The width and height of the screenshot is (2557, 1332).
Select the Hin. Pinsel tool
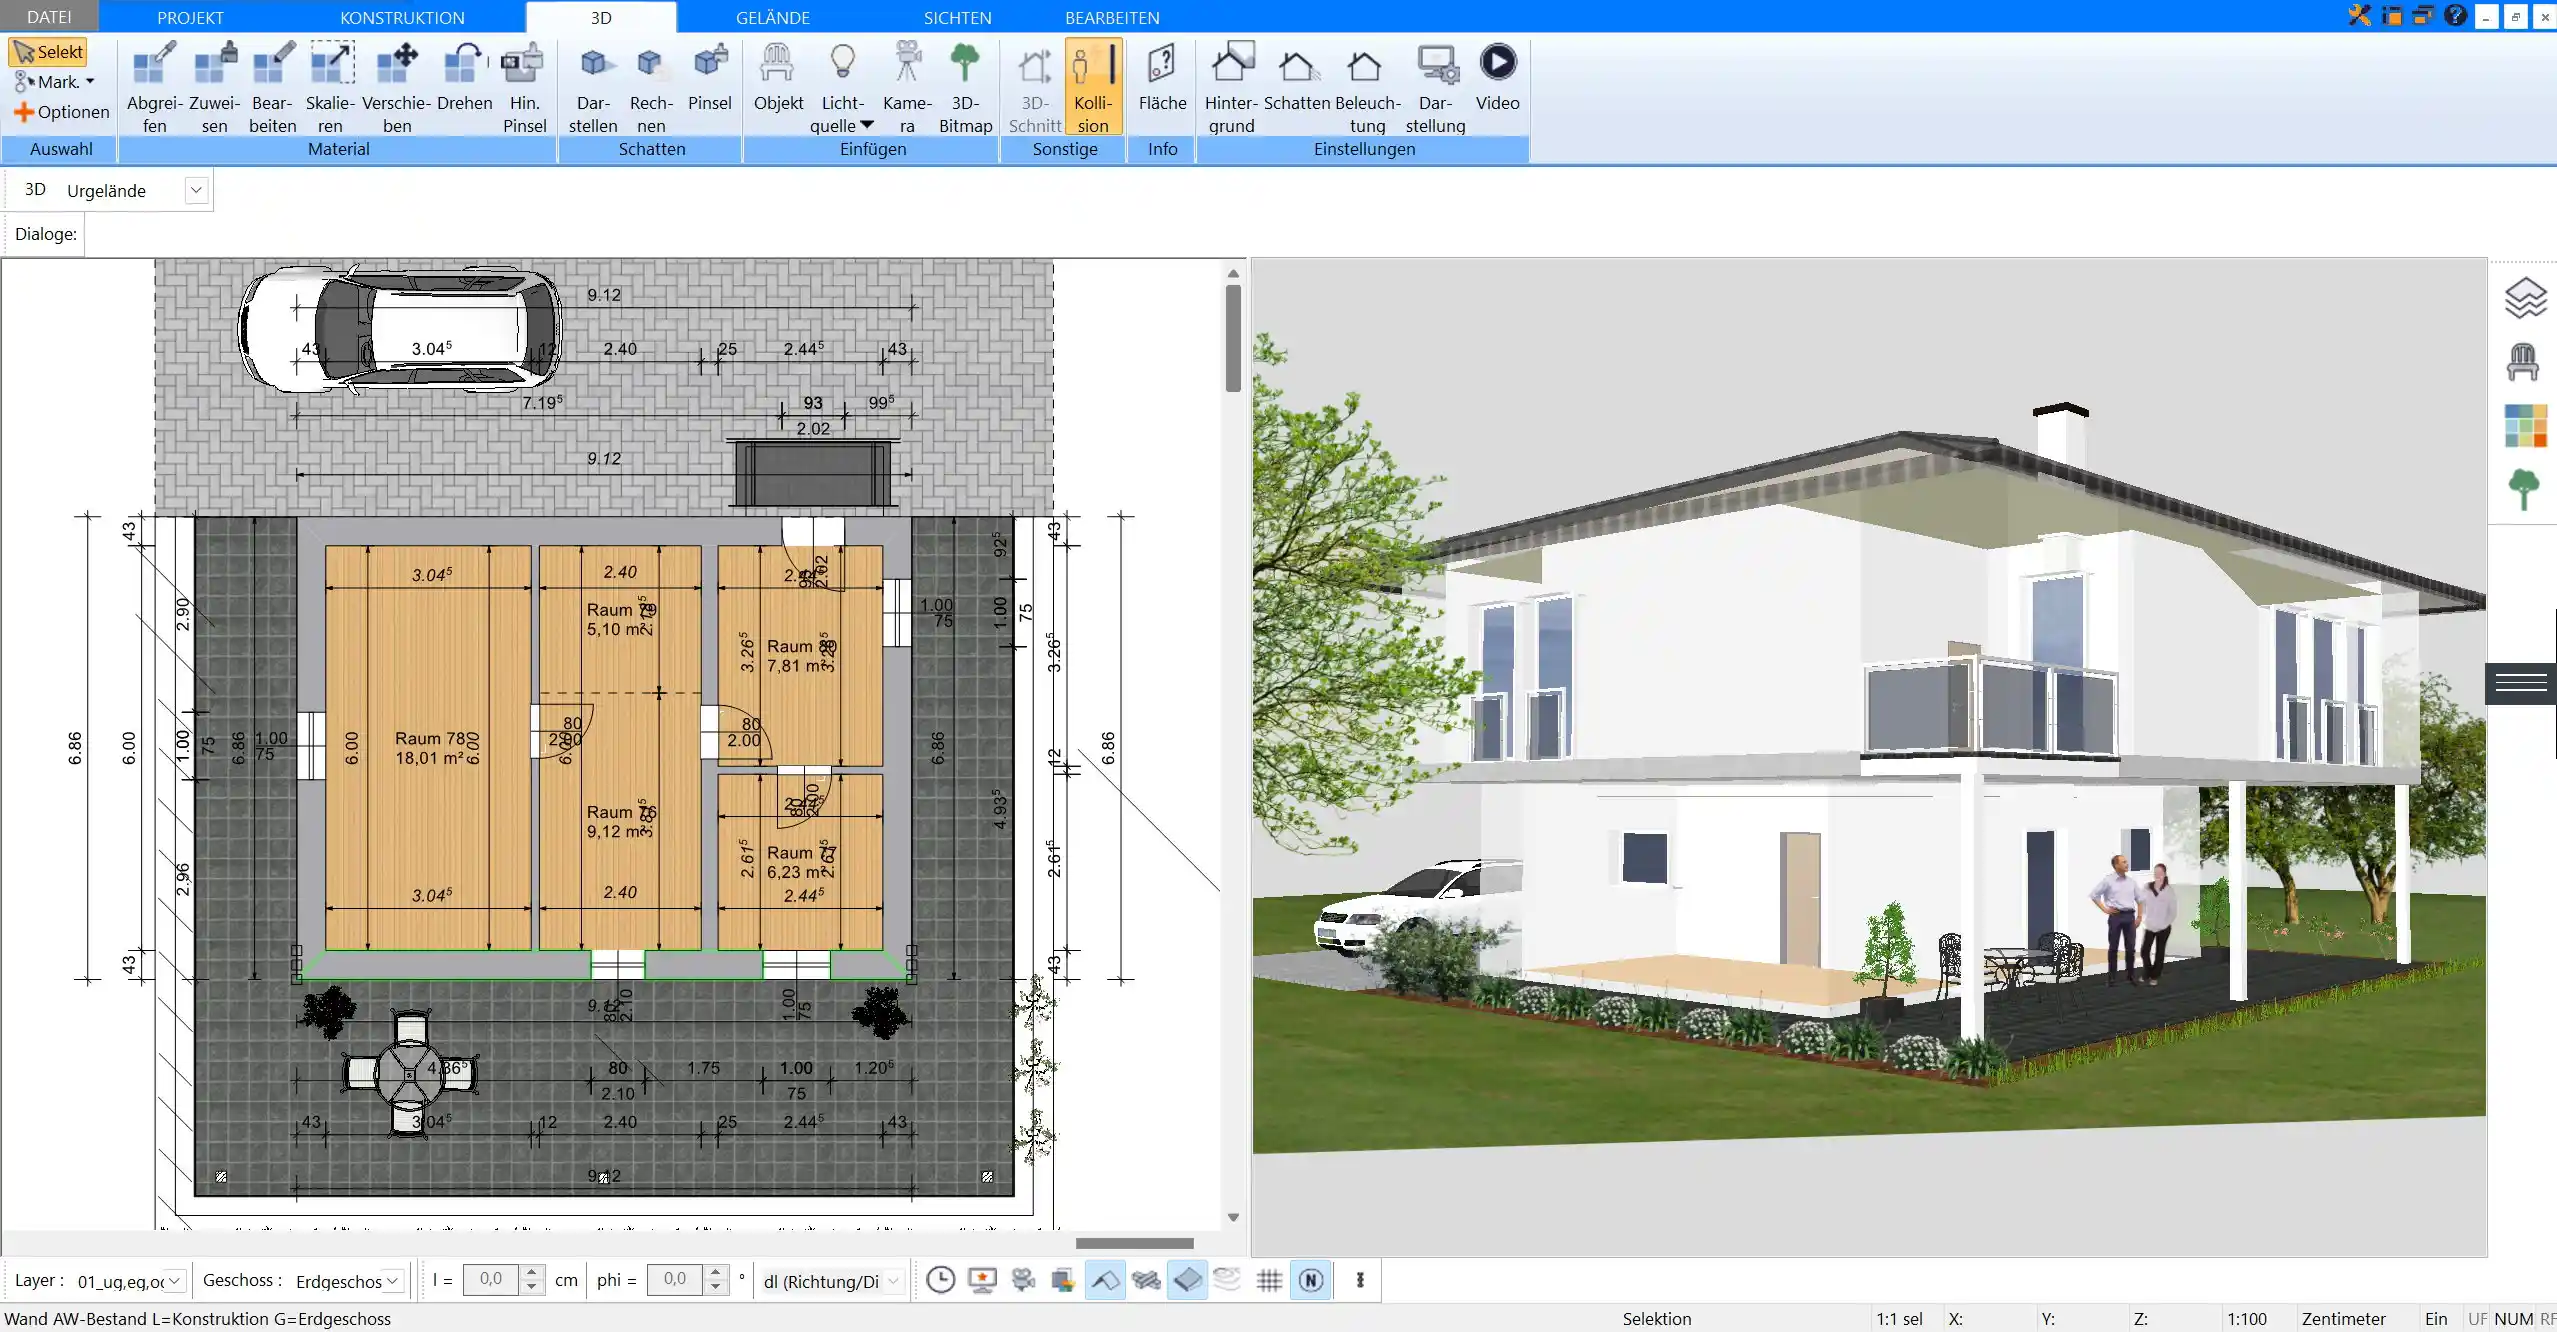tap(524, 88)
